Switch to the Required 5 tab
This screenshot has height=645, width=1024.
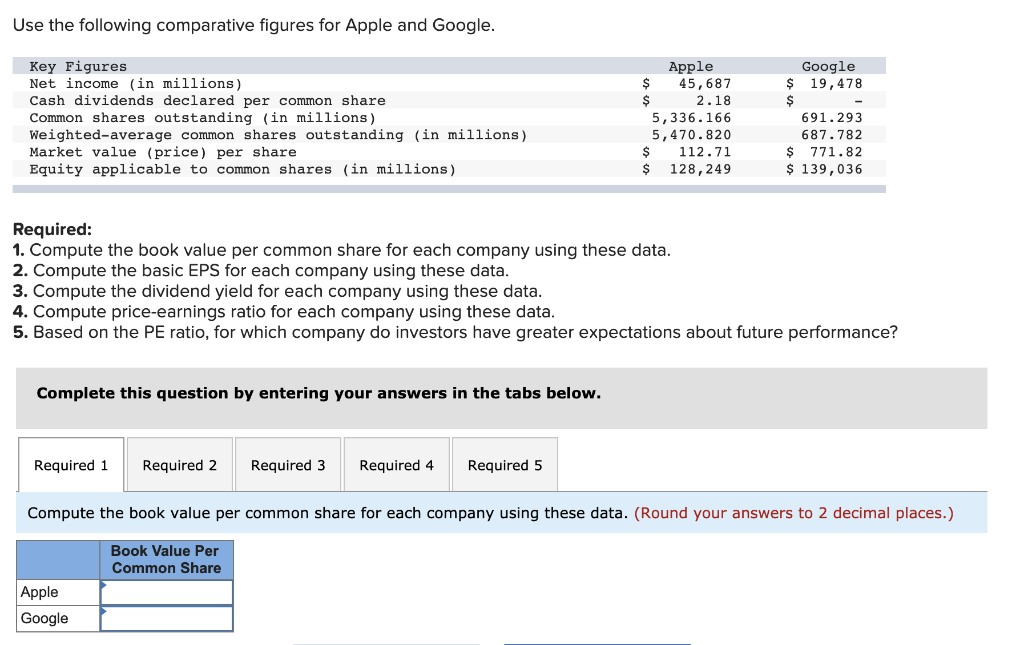(504, 464)
